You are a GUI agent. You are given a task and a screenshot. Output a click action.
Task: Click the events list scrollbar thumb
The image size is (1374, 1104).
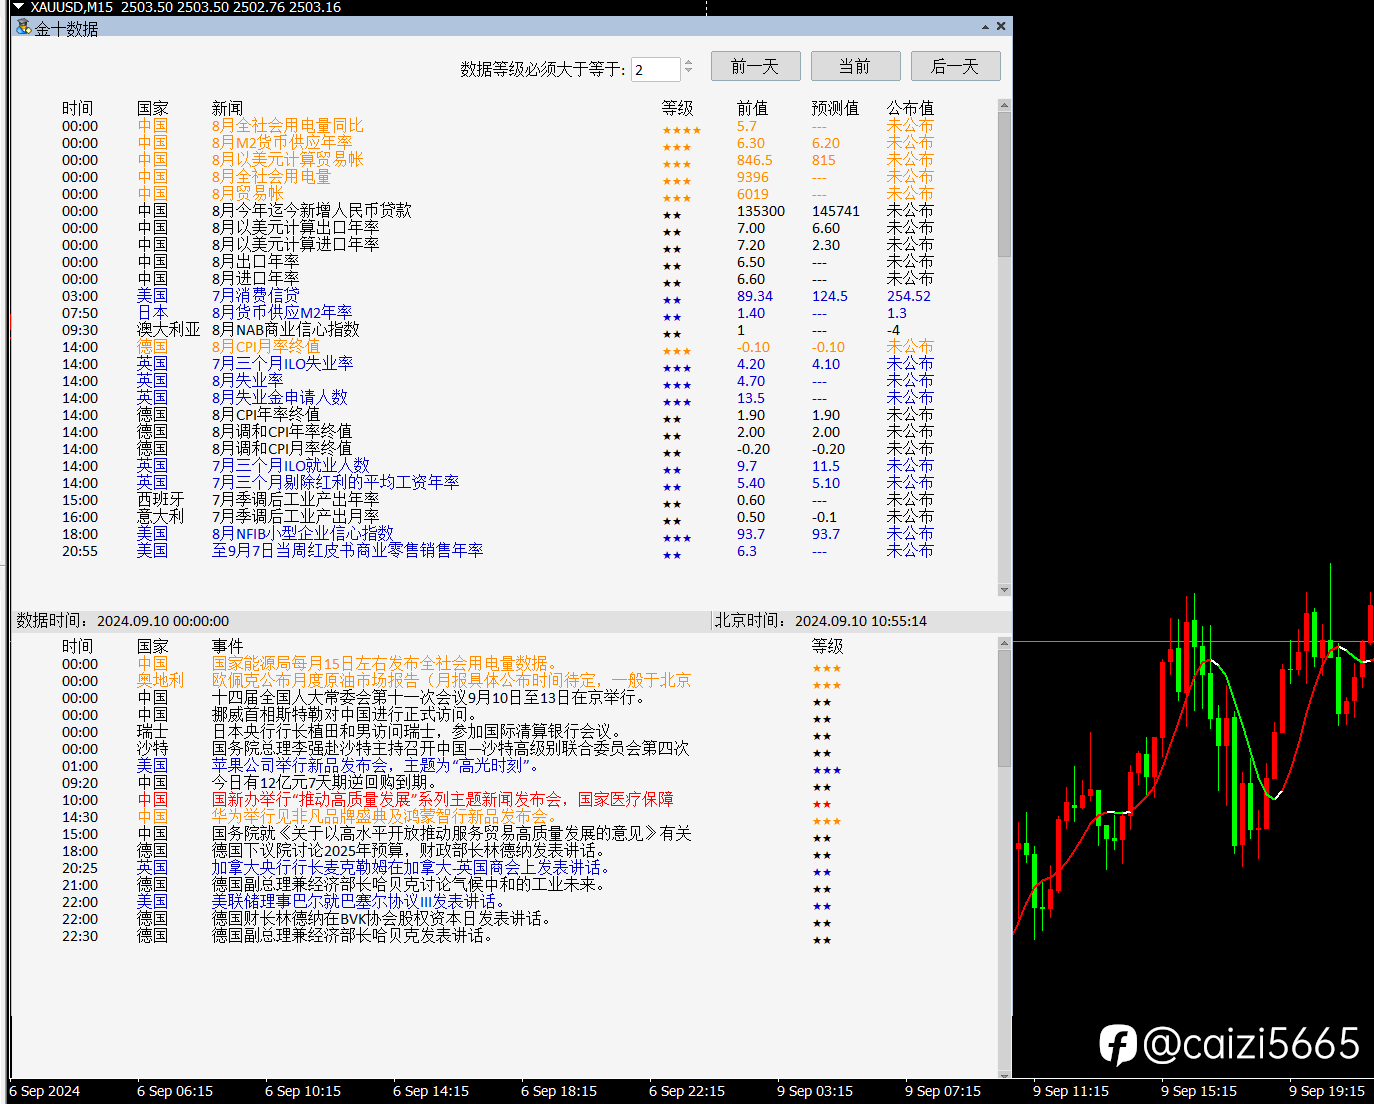[x=1004, y=708]
